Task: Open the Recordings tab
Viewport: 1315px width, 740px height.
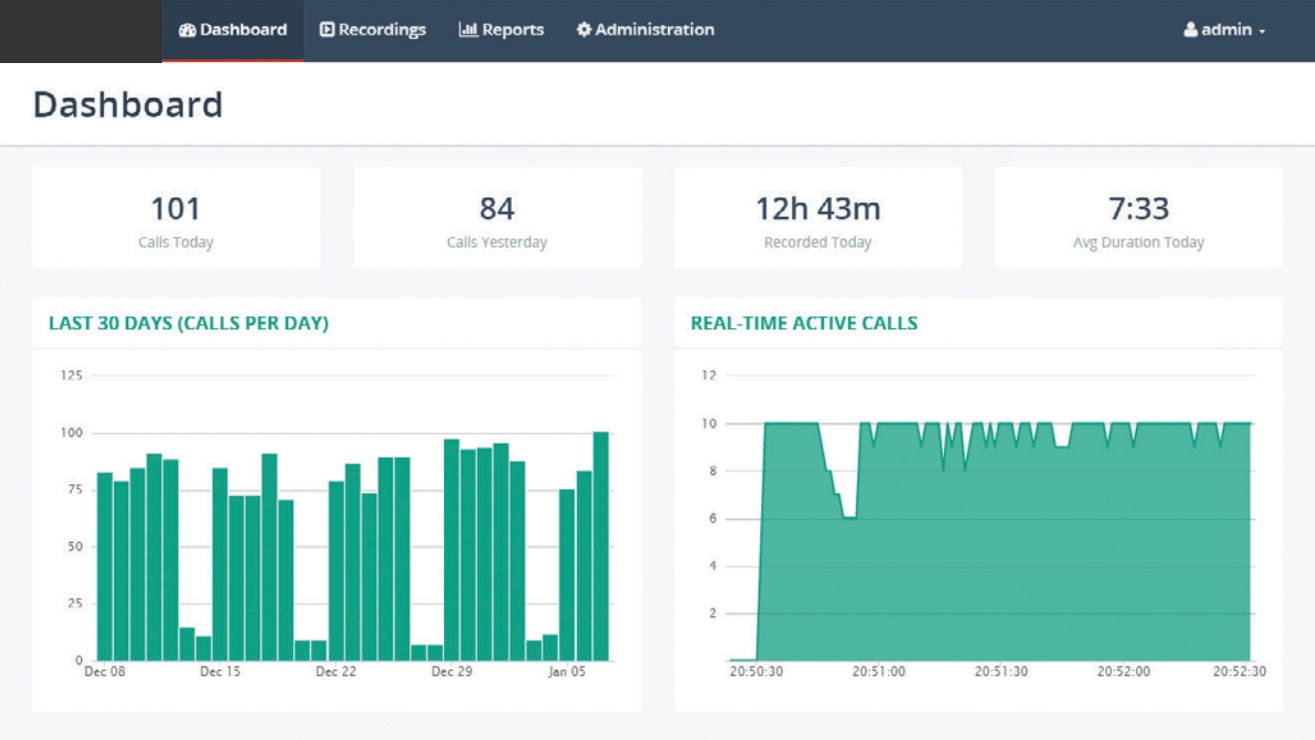Action: point(373,30)
